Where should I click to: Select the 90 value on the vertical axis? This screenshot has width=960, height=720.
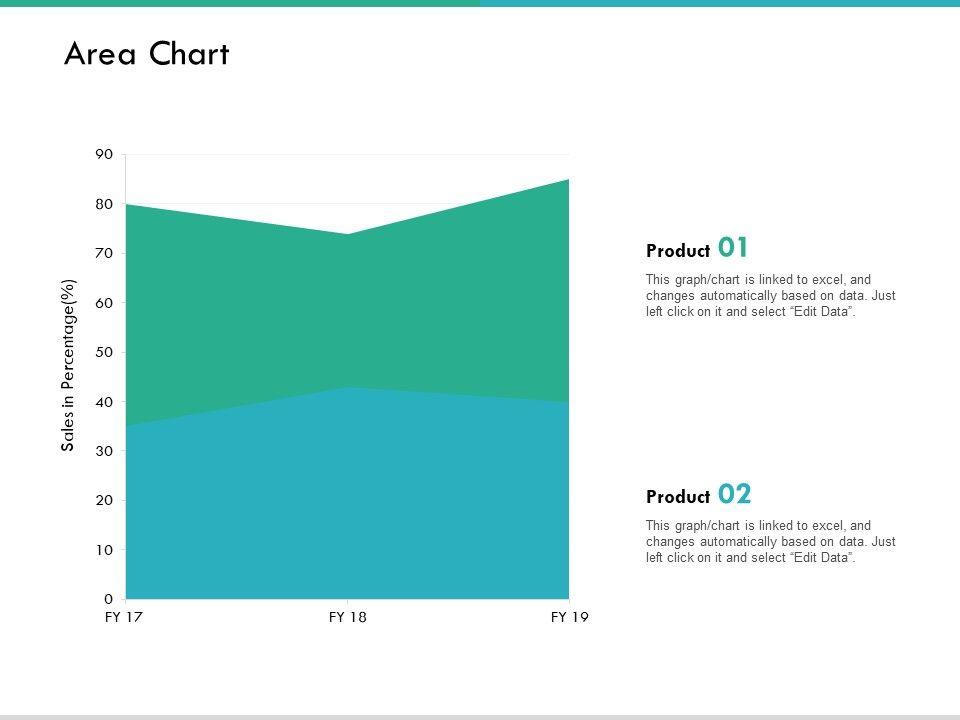click(104, 154)
